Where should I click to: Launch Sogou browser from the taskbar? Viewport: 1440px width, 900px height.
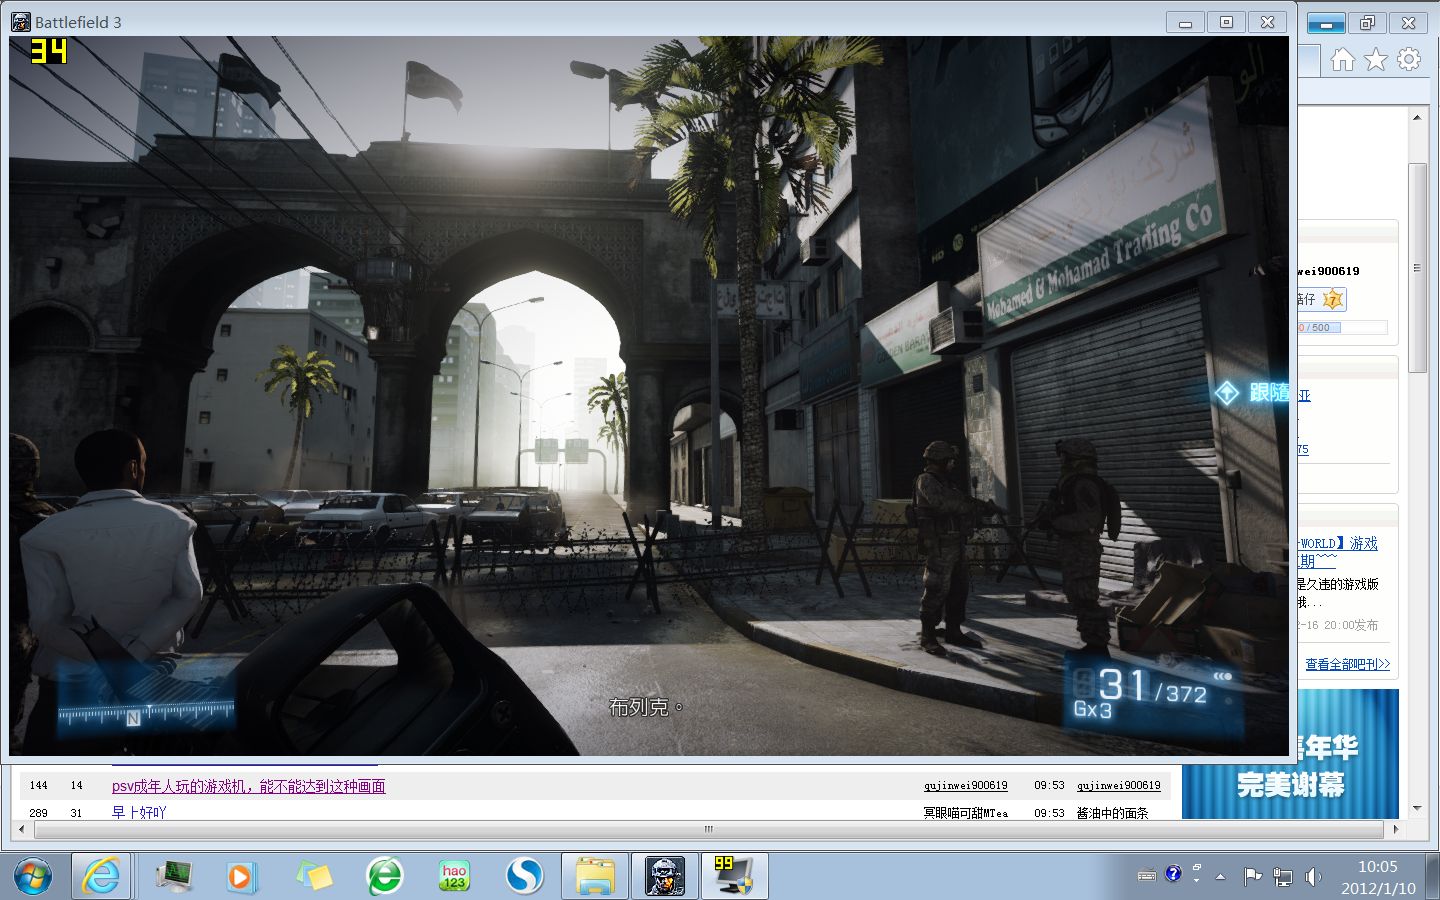pos(524,877)
